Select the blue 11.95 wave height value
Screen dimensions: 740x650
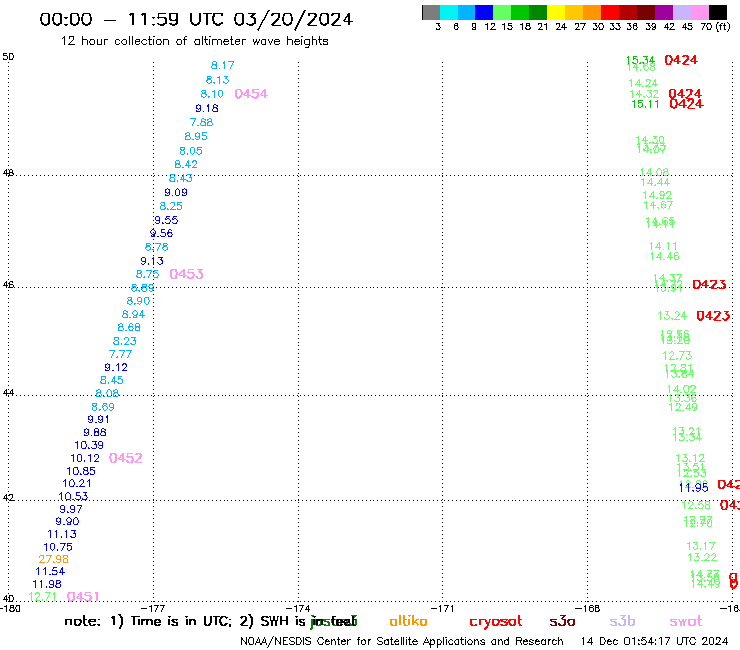point(694,488)
